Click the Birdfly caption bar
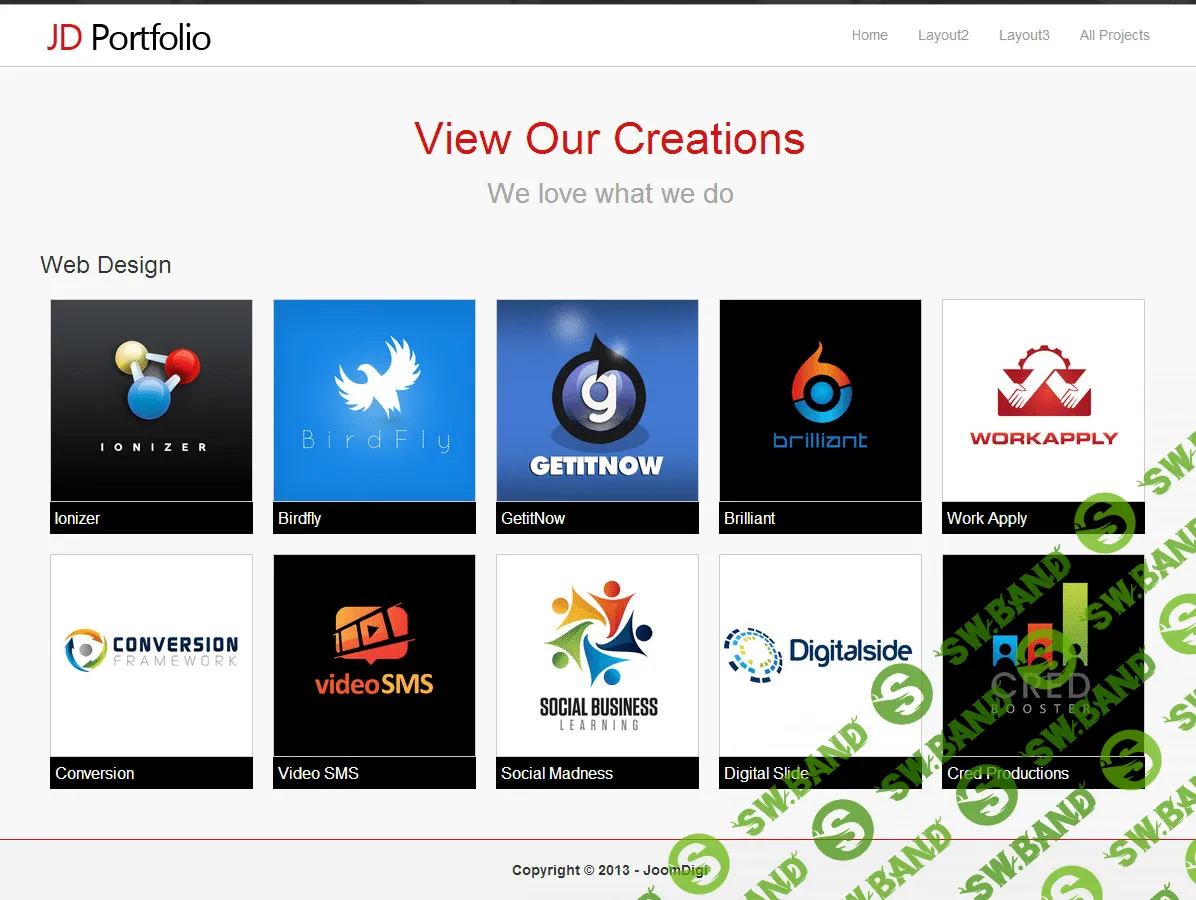Screen dimensions: 1196x900 pos(374,518)
